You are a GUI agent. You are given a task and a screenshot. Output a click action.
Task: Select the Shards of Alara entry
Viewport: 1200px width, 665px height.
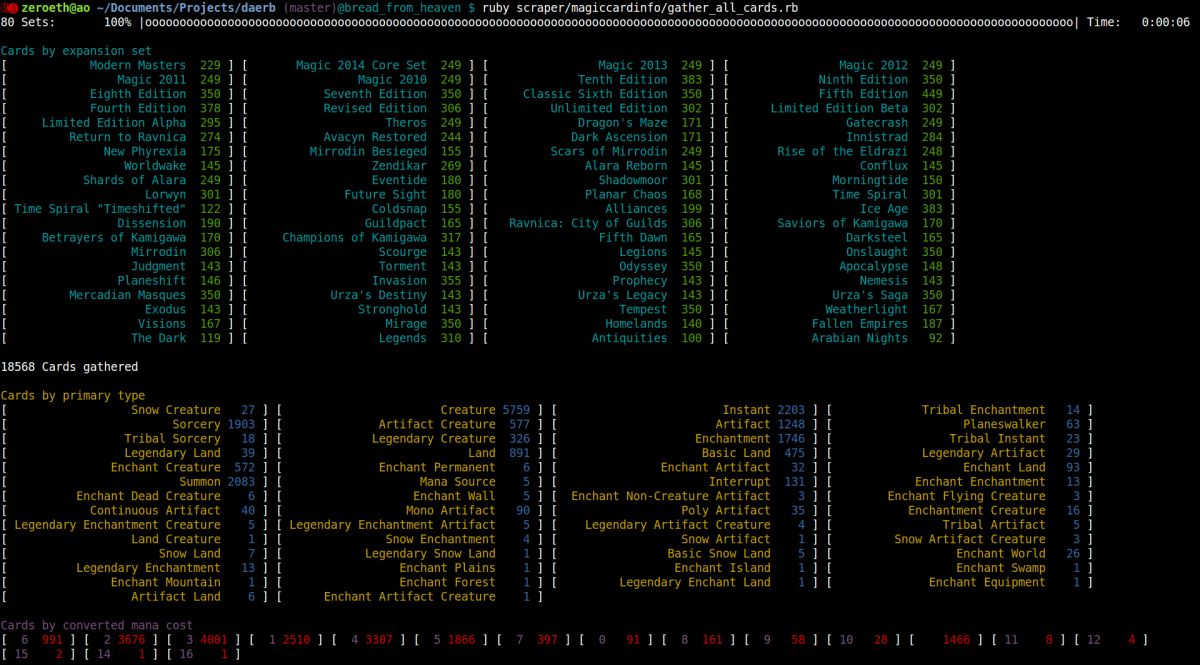(152, 181)
